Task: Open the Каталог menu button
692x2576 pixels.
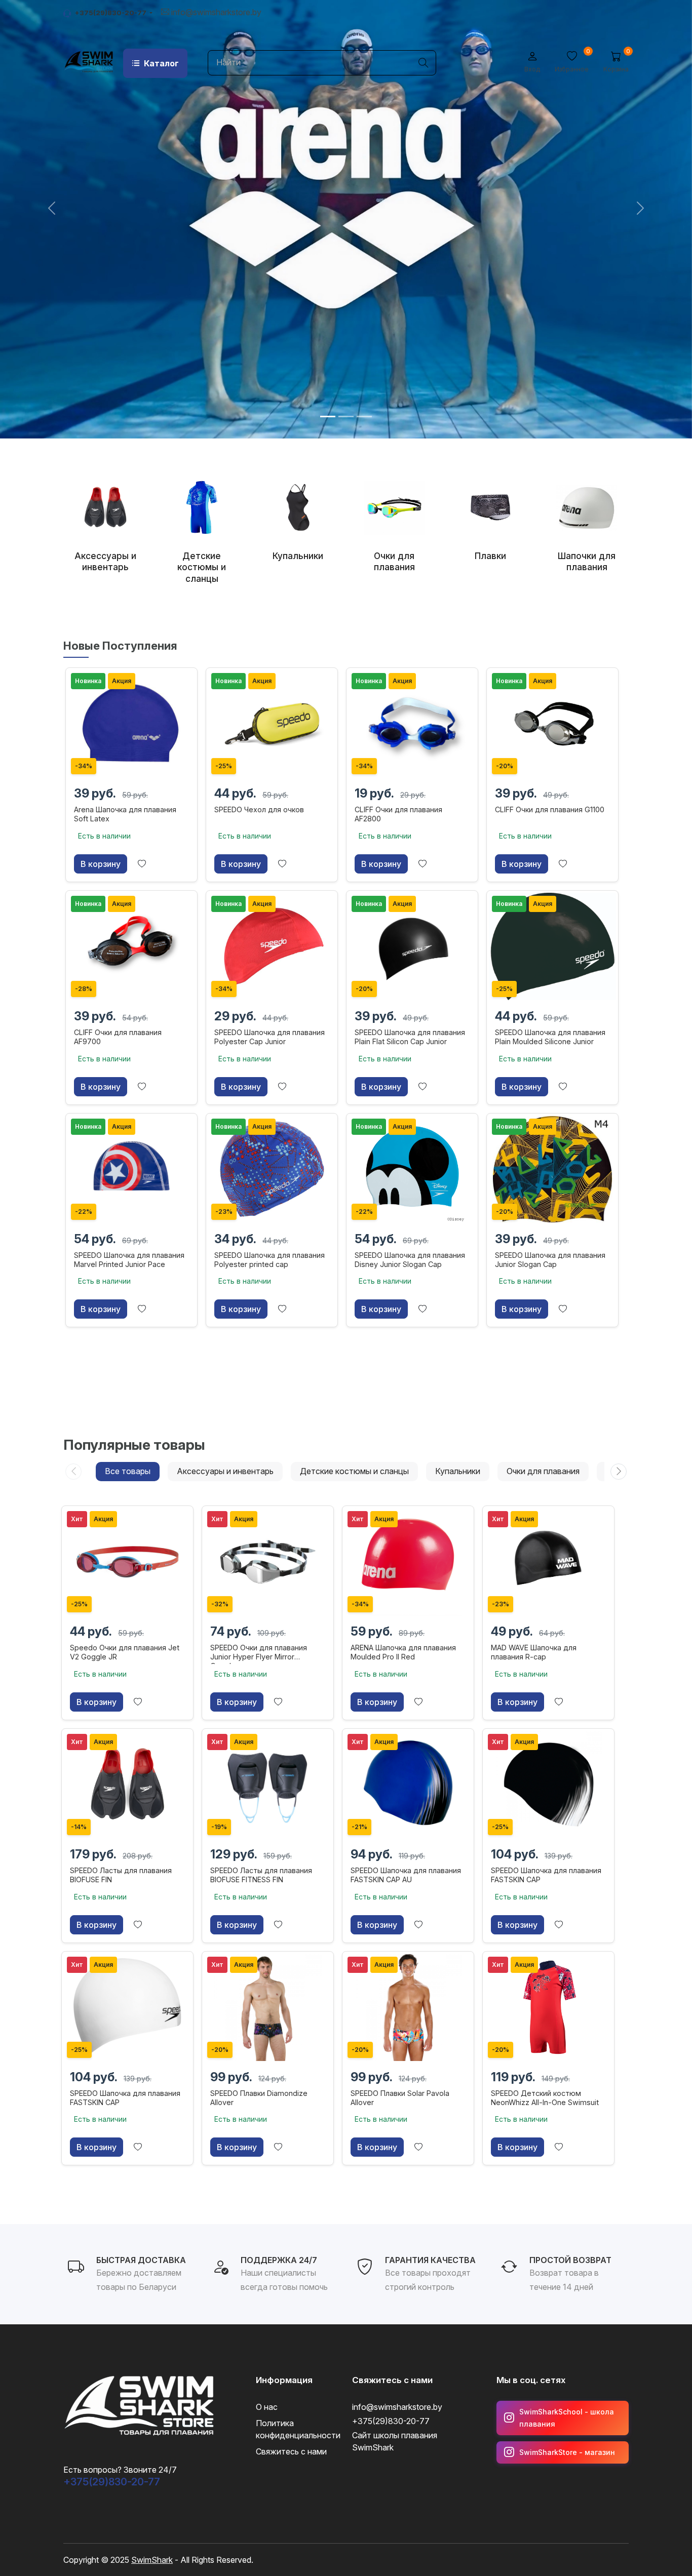Action: pos(155,63)
